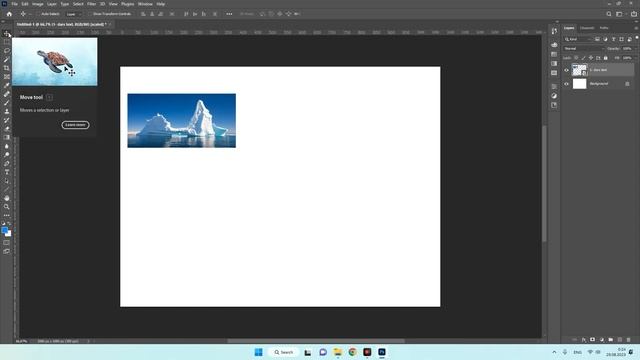This screenshot has height=360, width=640.
Task: Select the Move tool in the toolbar
Action: pyautogui.click(x=7, y=33)
